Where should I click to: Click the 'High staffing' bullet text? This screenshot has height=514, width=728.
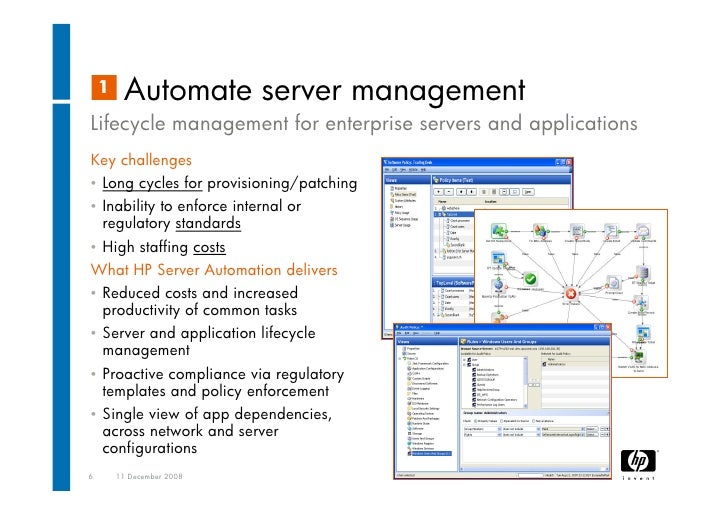tap(145, 247)
